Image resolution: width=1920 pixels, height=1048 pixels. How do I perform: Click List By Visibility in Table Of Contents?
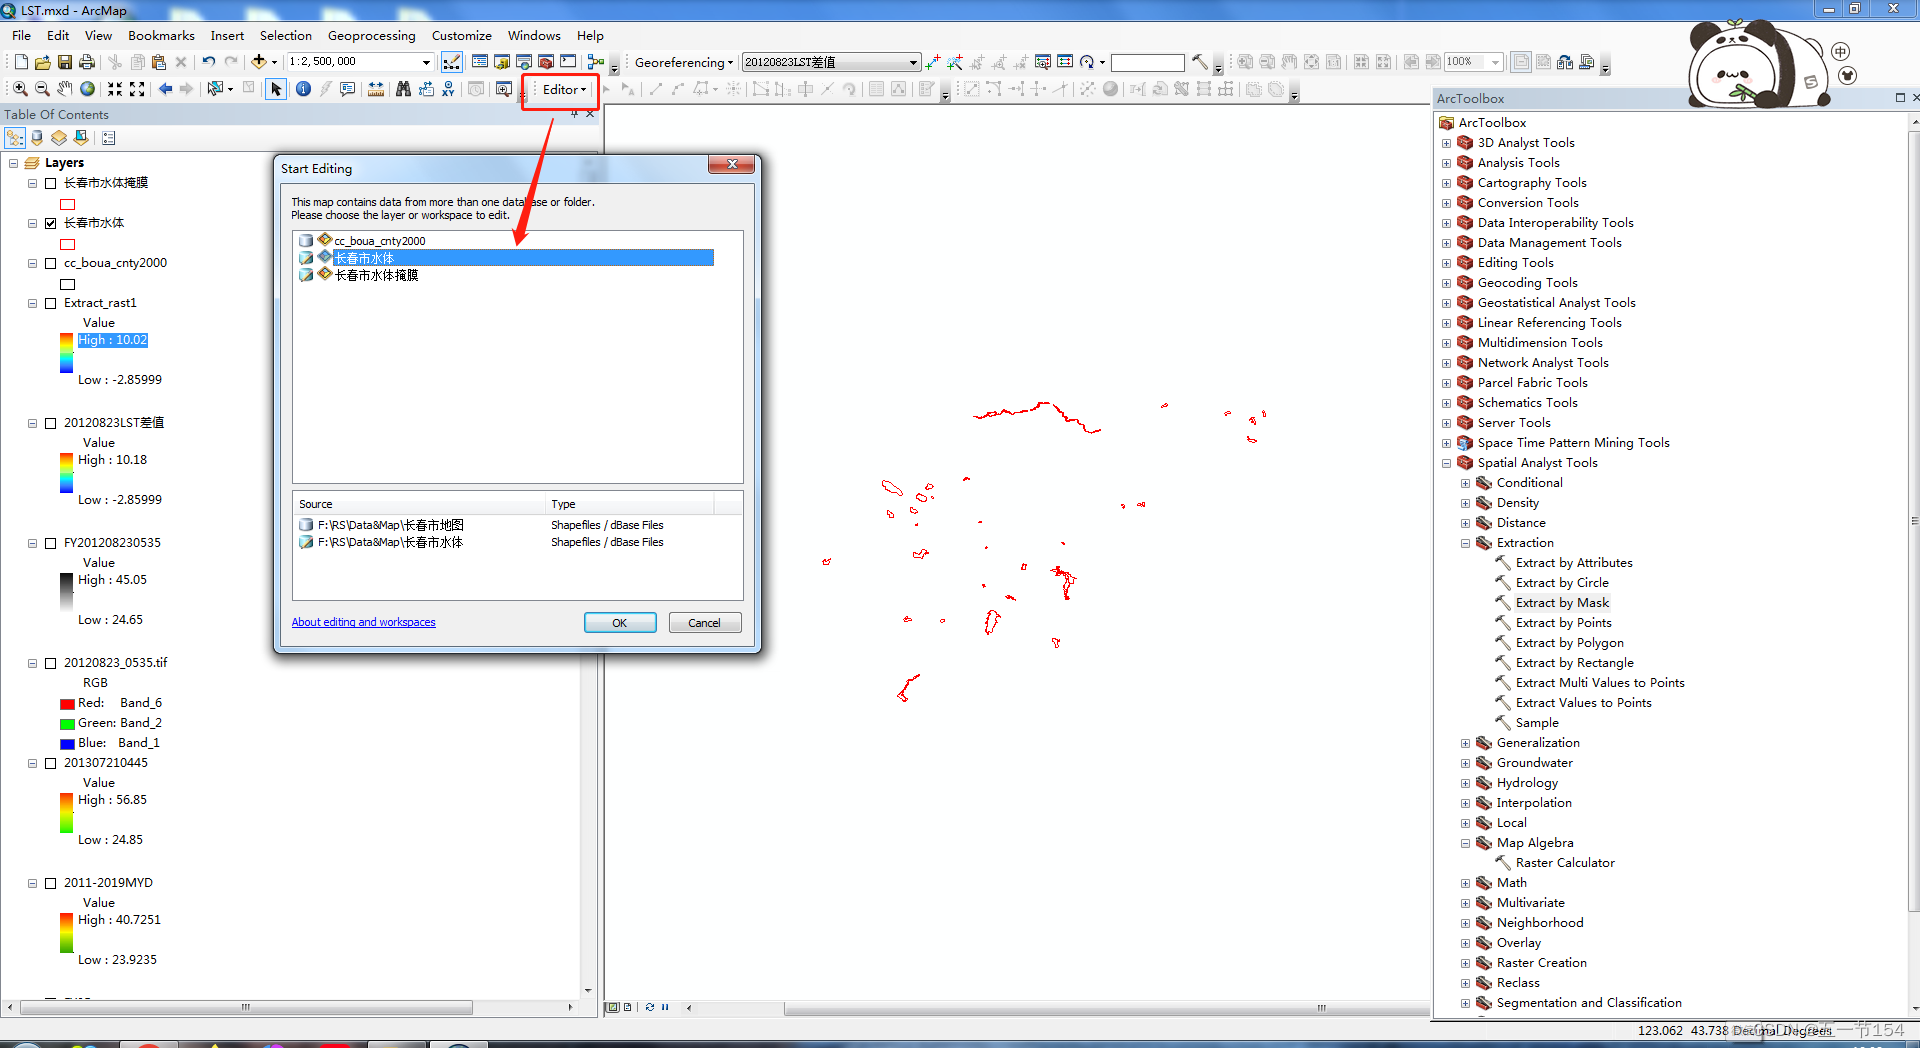pyautogui.click(x=59, y=138)
